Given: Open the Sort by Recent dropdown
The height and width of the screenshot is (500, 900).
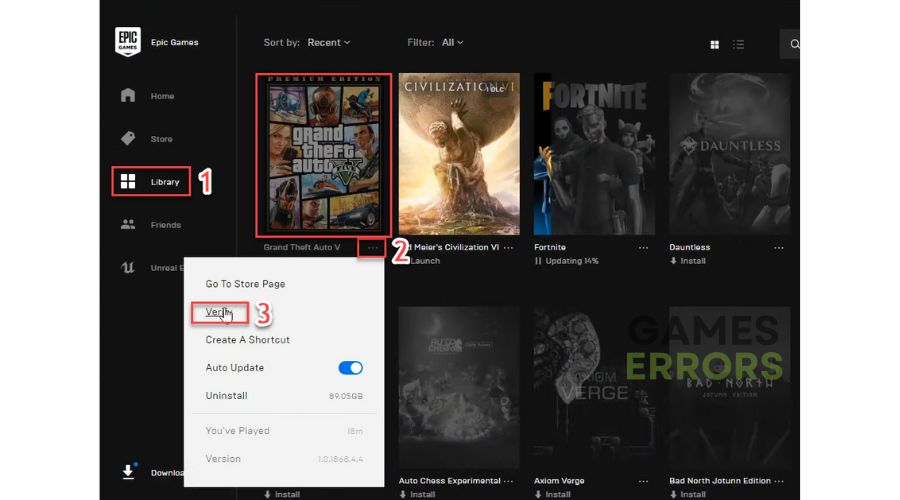Looking at the screenshot, I should [x=328, y=42].
